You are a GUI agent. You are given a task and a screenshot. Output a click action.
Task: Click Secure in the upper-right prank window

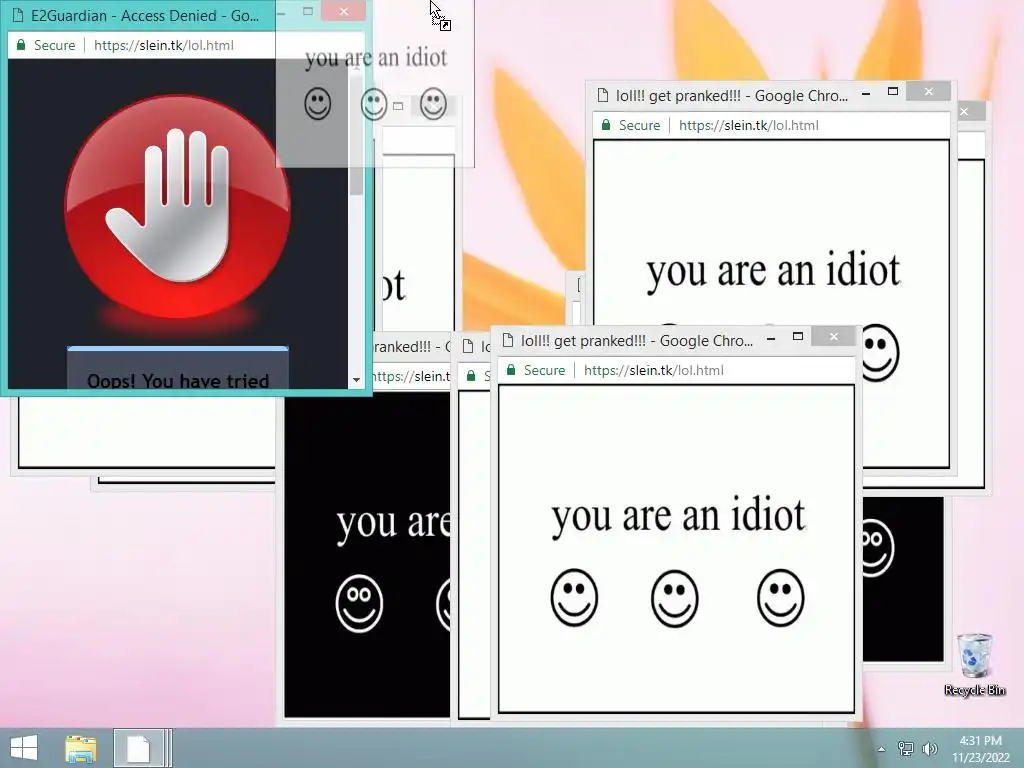click(639, 125)
